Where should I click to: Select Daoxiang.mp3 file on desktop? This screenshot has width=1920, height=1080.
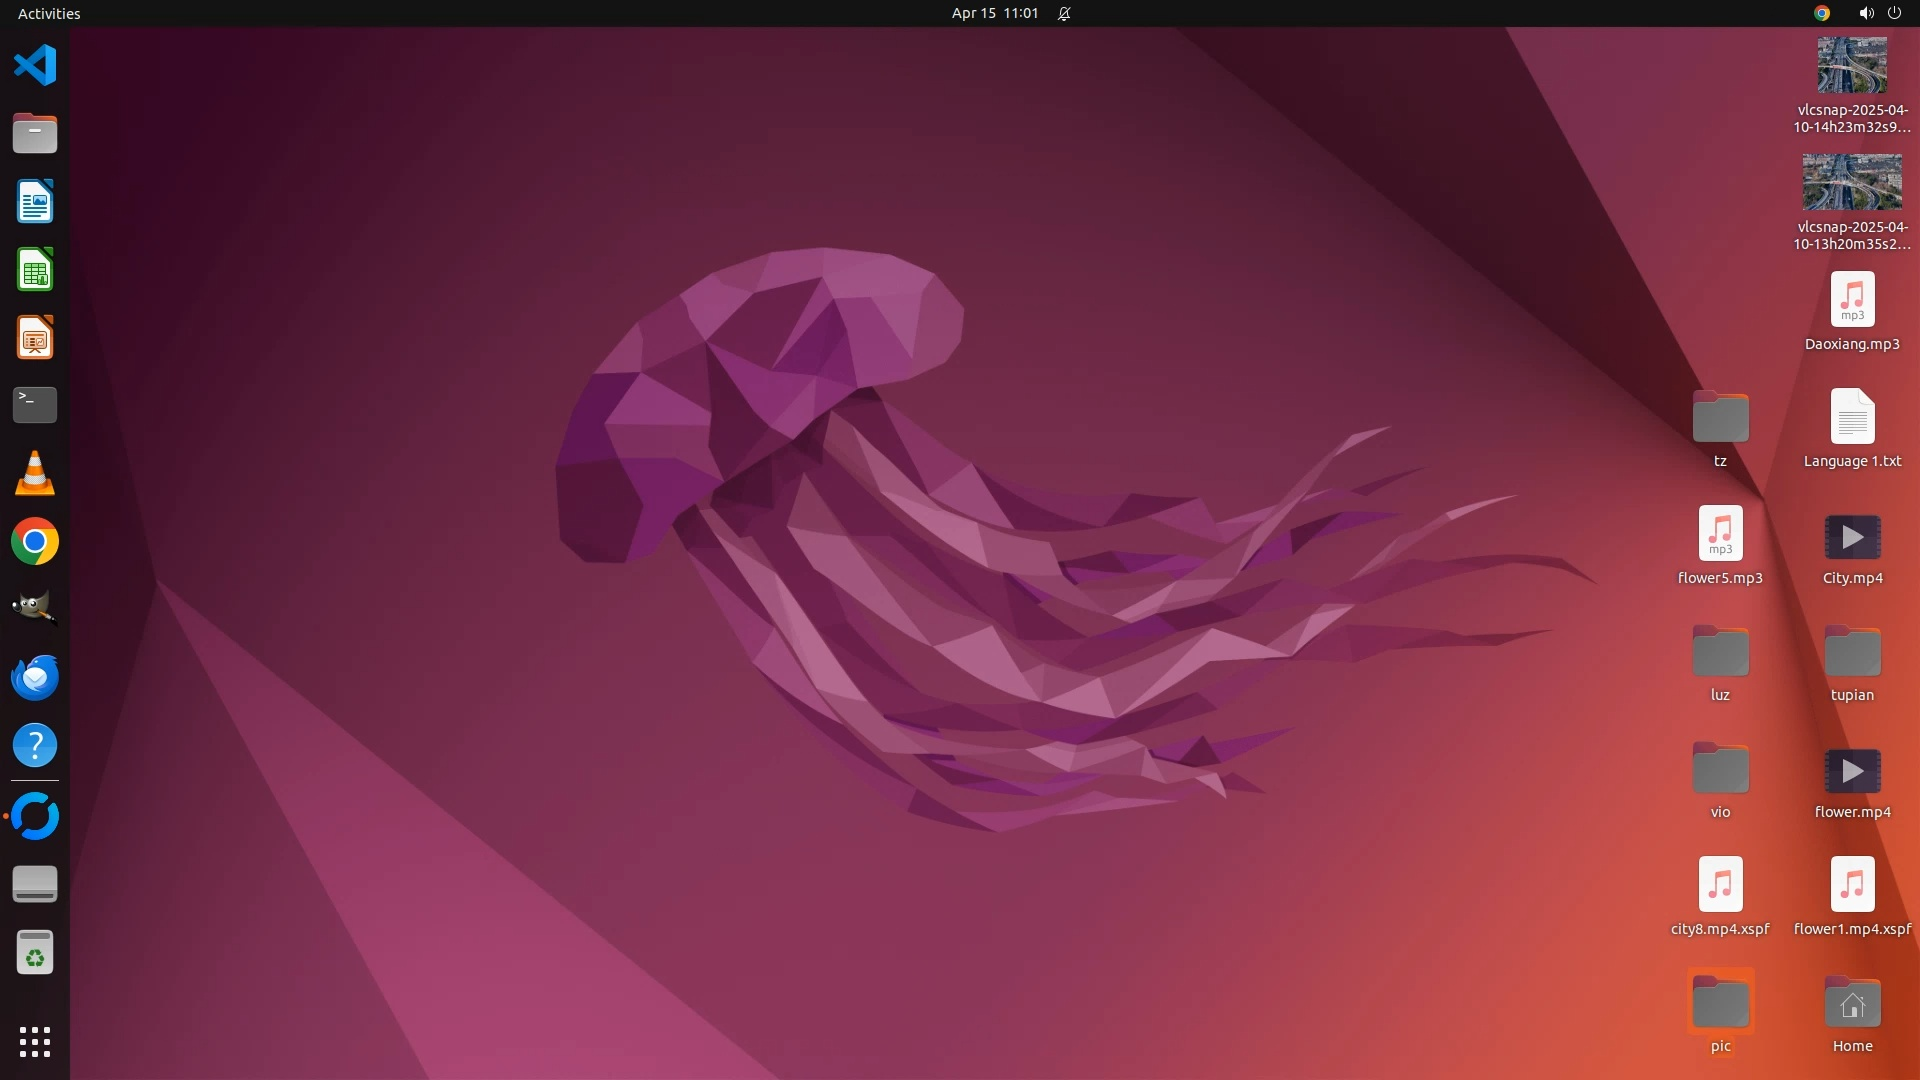1852,300
